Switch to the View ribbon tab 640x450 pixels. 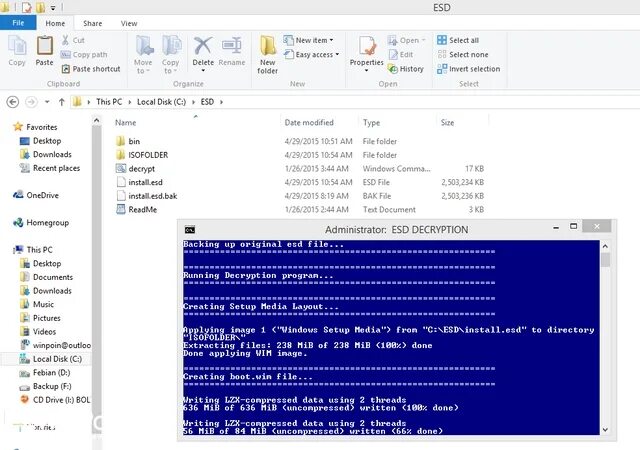click(x=129, y=23)
